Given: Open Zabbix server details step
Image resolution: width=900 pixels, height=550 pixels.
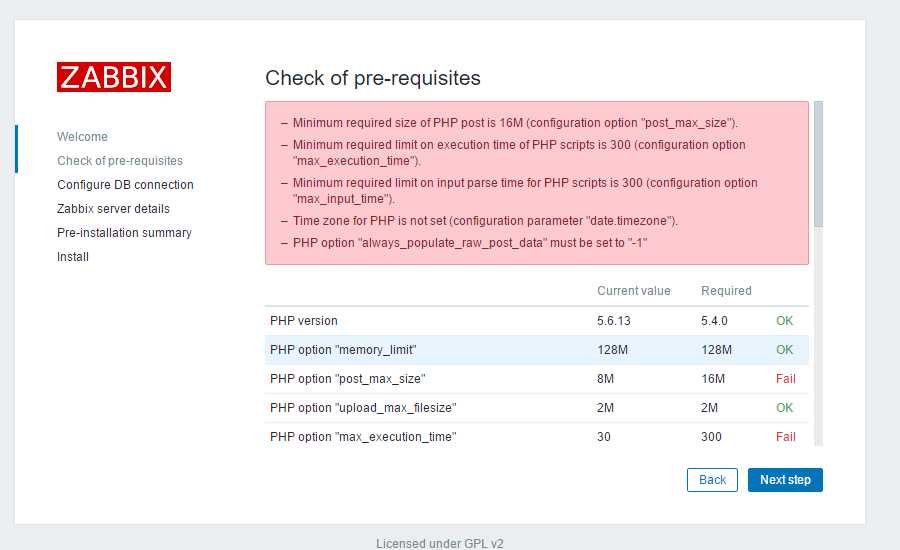Looking at the screenshot, I should point(113,209).
